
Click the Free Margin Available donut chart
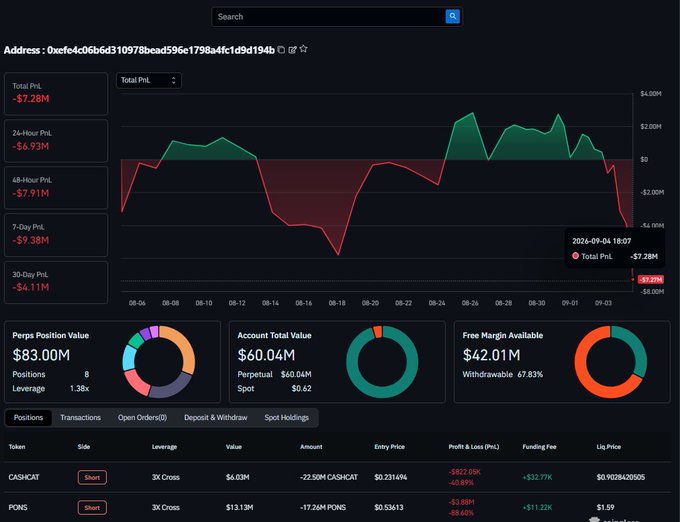click(x=611, y=362)
